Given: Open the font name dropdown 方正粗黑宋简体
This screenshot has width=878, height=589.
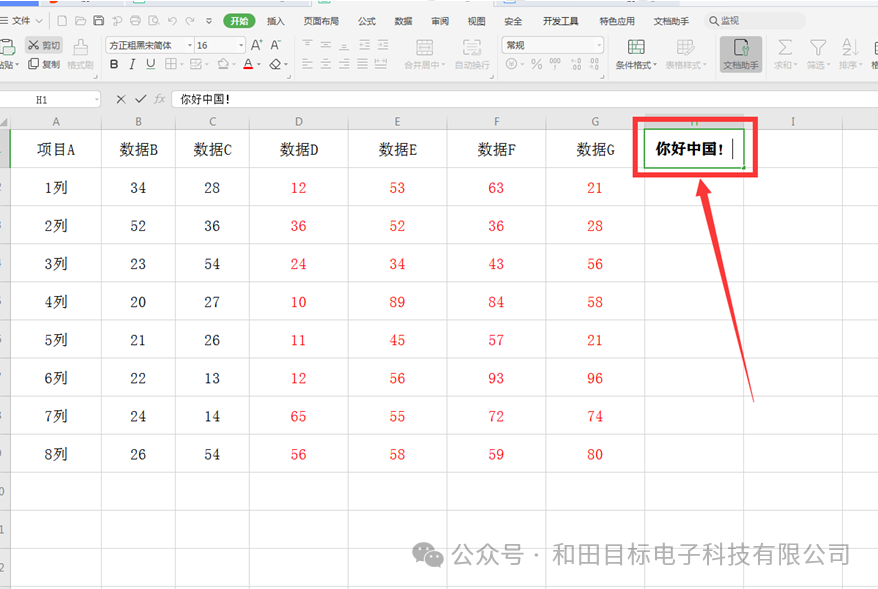Looking at the screenshot, I should pos(190,45).
